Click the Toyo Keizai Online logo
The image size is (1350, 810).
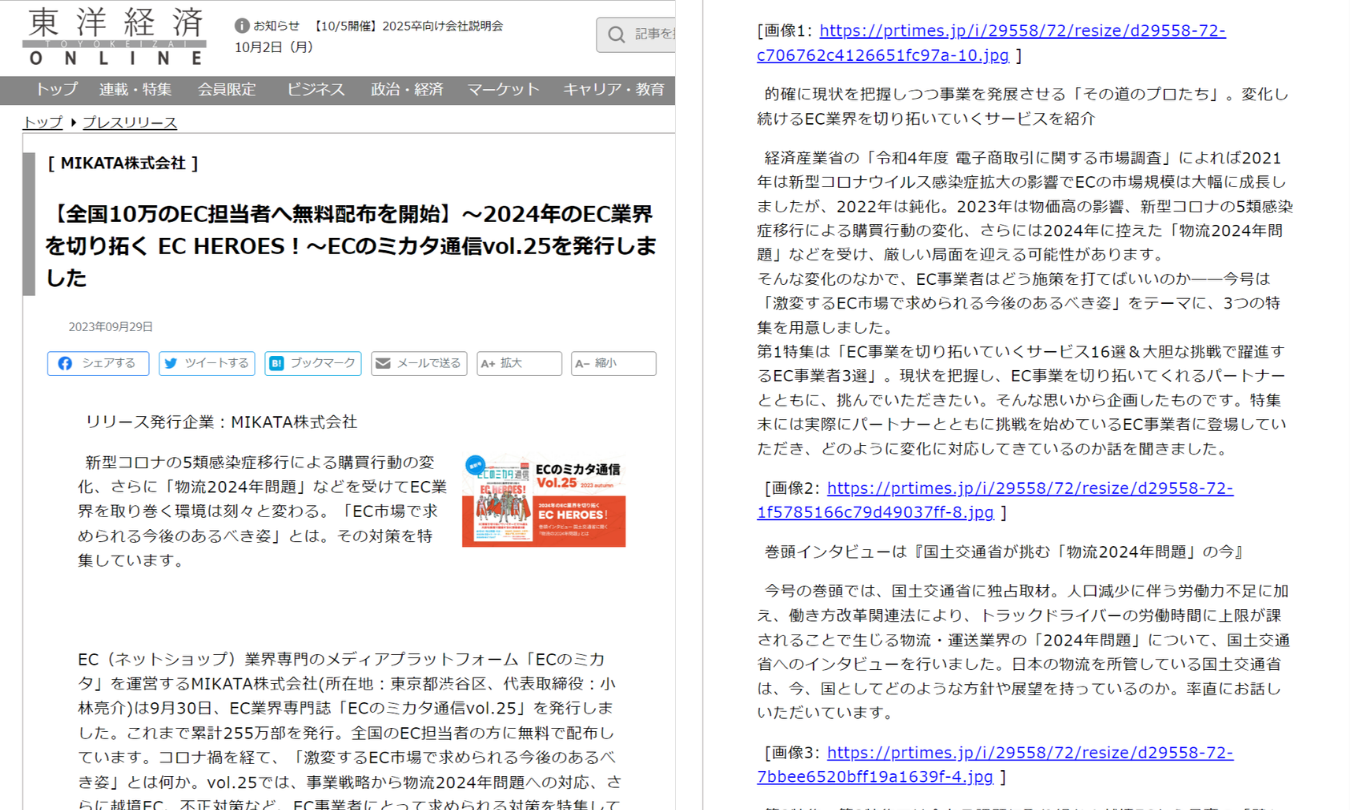click(x=115, y=36)
